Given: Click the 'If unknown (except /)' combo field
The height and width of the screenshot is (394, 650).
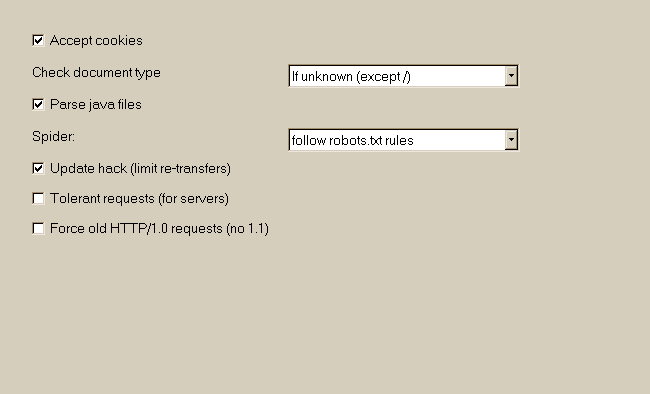Looking at the screenshot, I should (403, 76).
